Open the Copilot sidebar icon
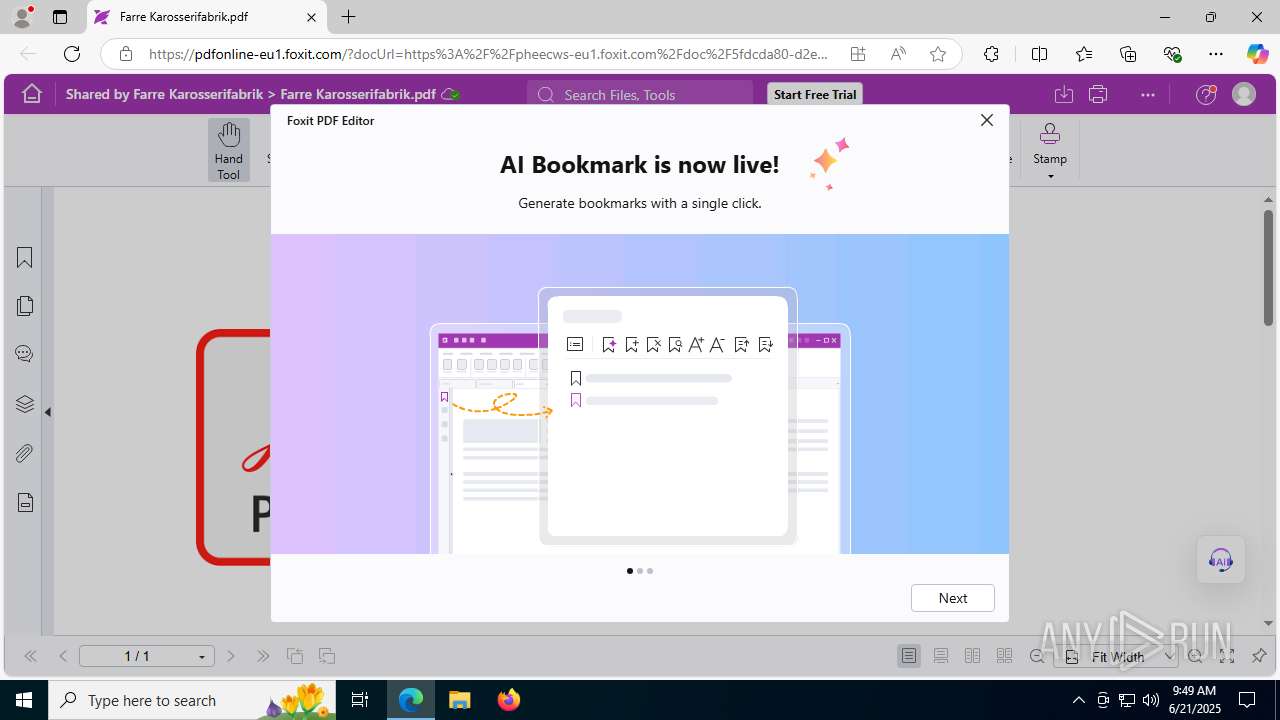Image resolution: width=1280 pixels, height=720 pixels. pos(1257,54)
